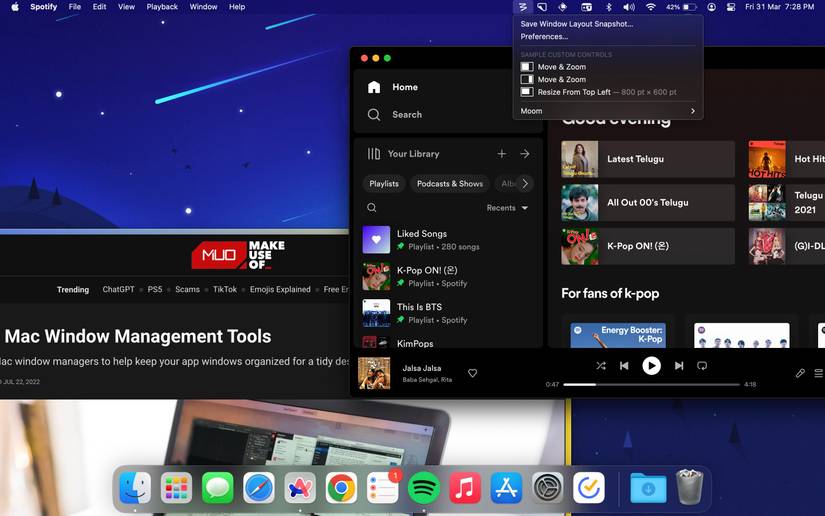The image size is (825, 516).
Task: Create playlist with plus icon
Action: coord(502,154)
